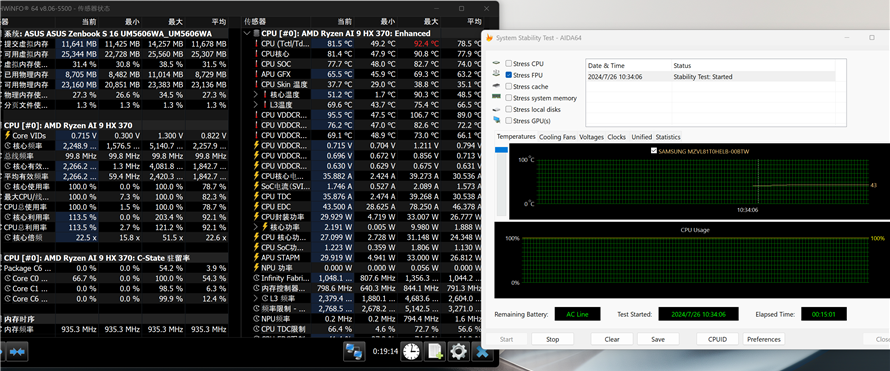Open CPUID from the AIDA64 button bar
The image size is (890, 371).
coord(717,339)
